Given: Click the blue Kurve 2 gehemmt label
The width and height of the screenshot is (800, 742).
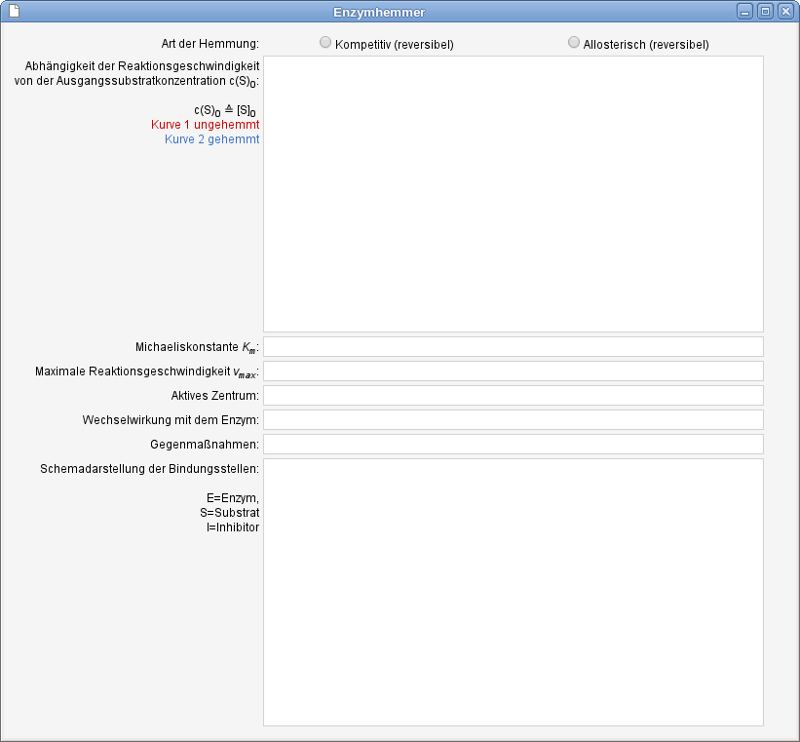Looking at the screenshot, I should (212, 140).
